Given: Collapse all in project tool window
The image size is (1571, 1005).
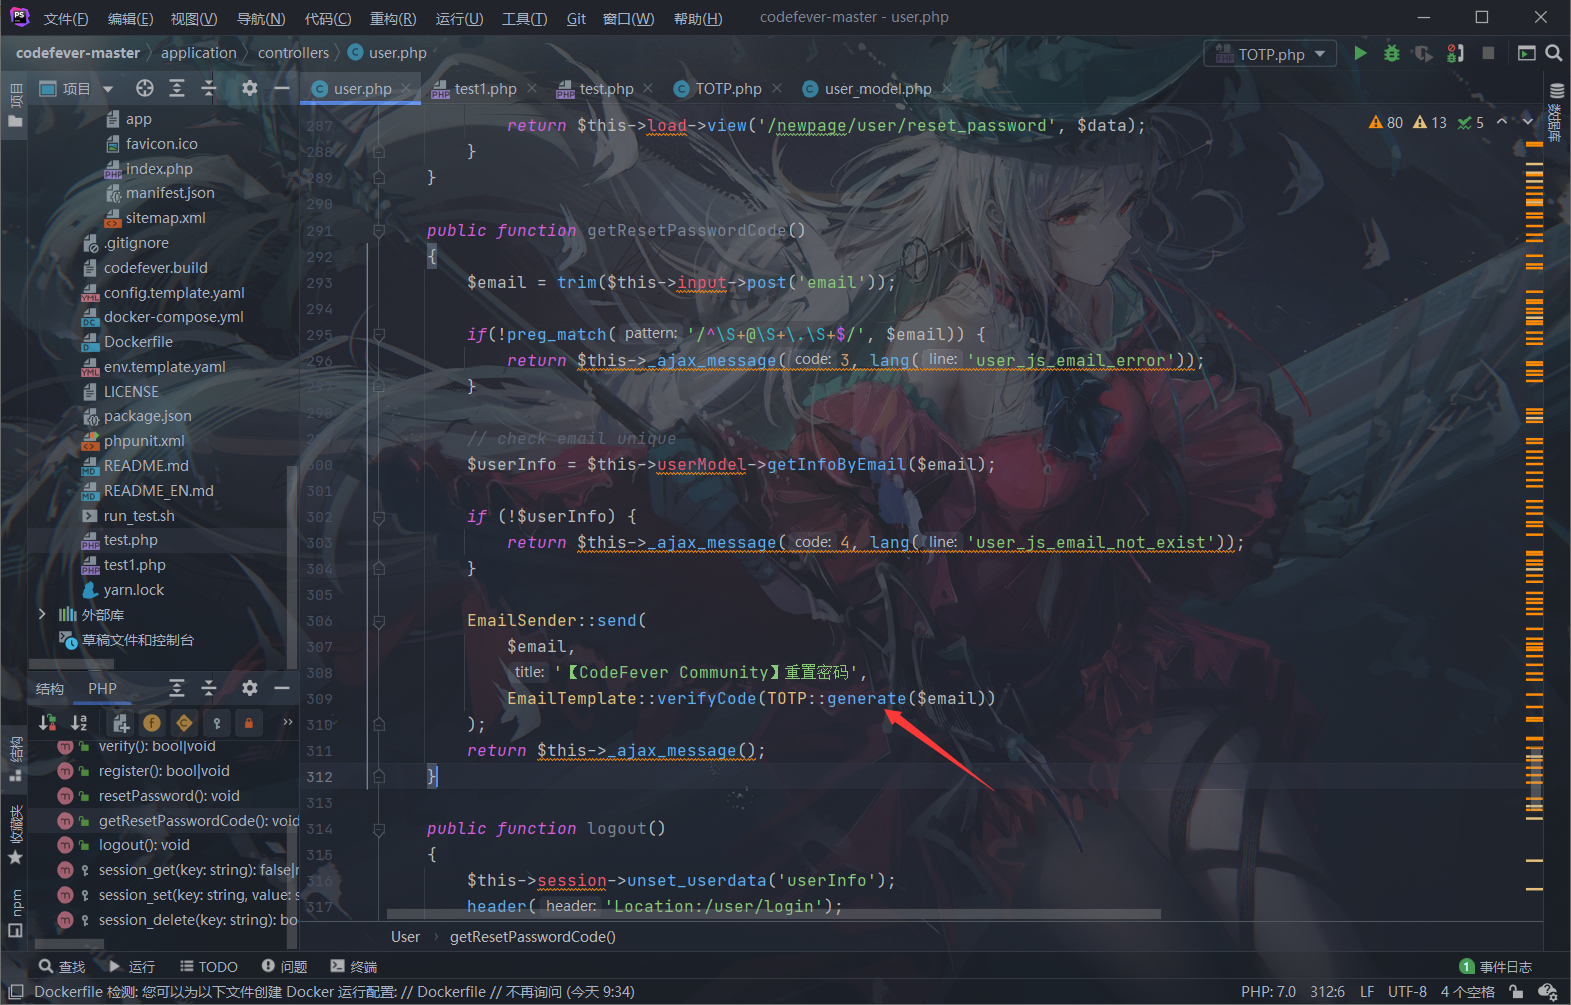Looking at the screenshot, I should point(209,88).
